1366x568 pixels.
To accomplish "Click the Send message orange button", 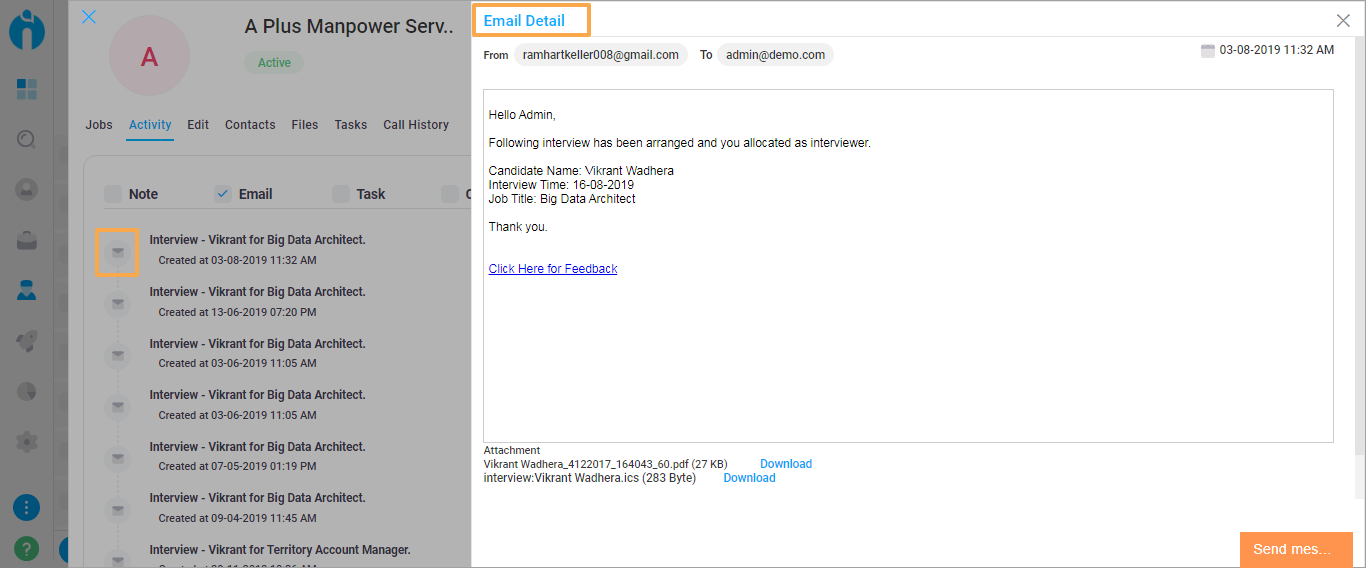I will click(x=1296, y=549).
